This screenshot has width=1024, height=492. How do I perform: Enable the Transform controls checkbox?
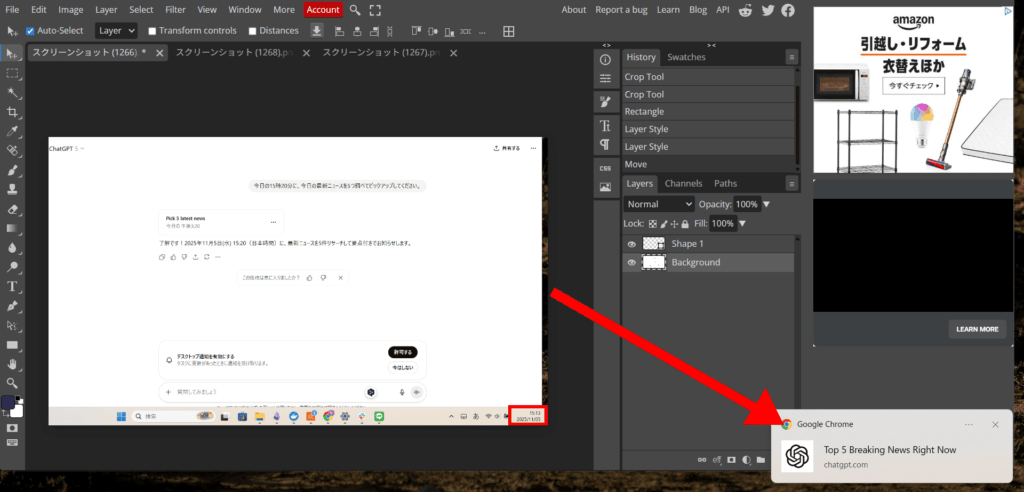152,31
